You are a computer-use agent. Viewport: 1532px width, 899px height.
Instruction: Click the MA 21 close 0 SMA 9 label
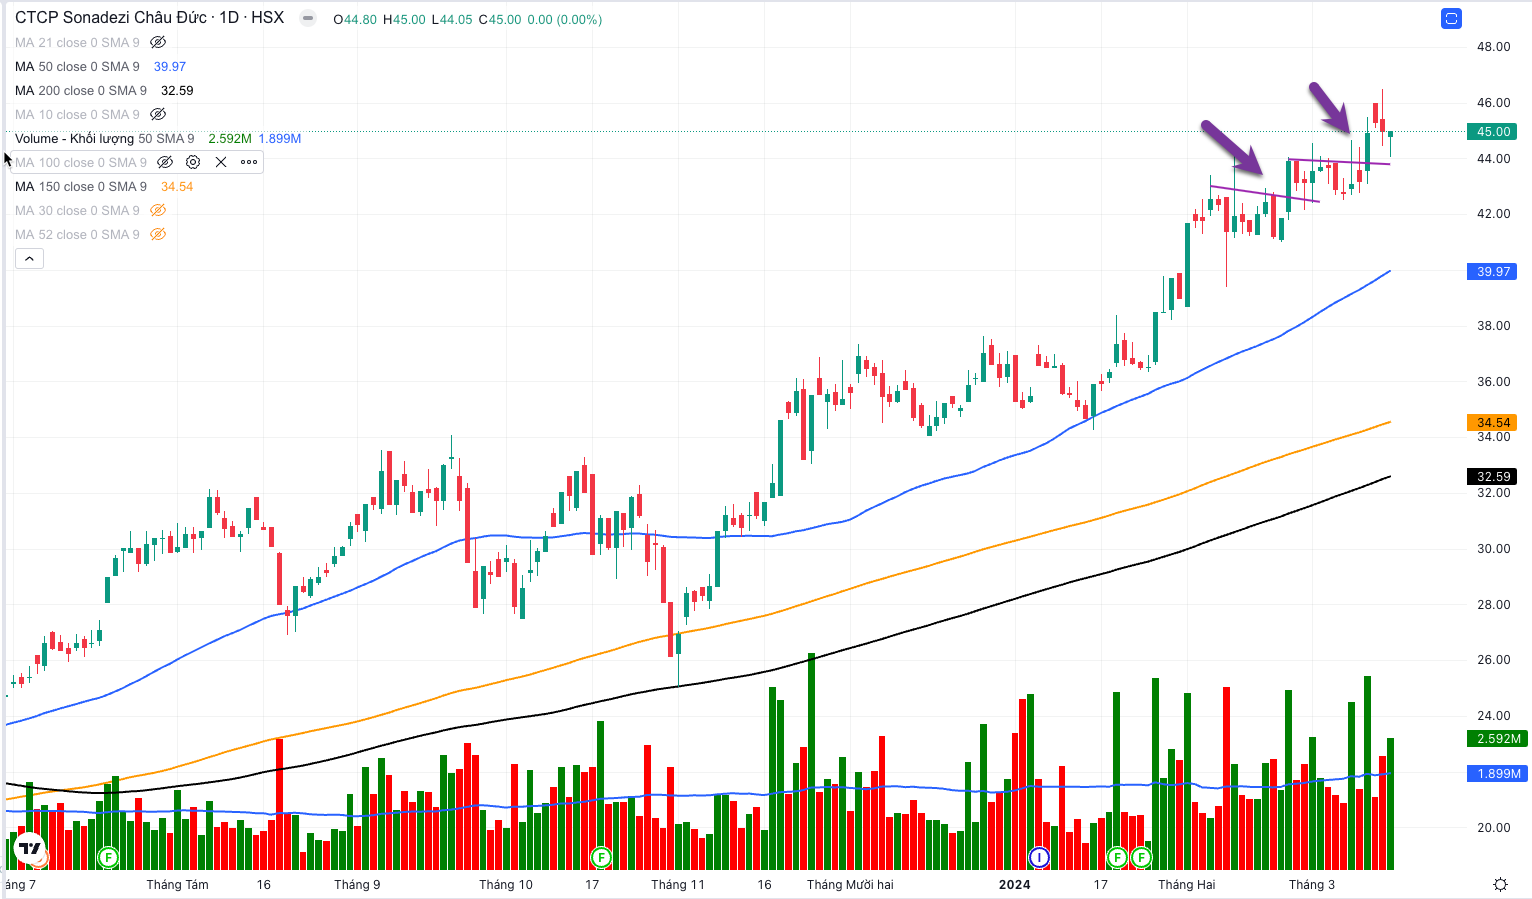(77, 42)
